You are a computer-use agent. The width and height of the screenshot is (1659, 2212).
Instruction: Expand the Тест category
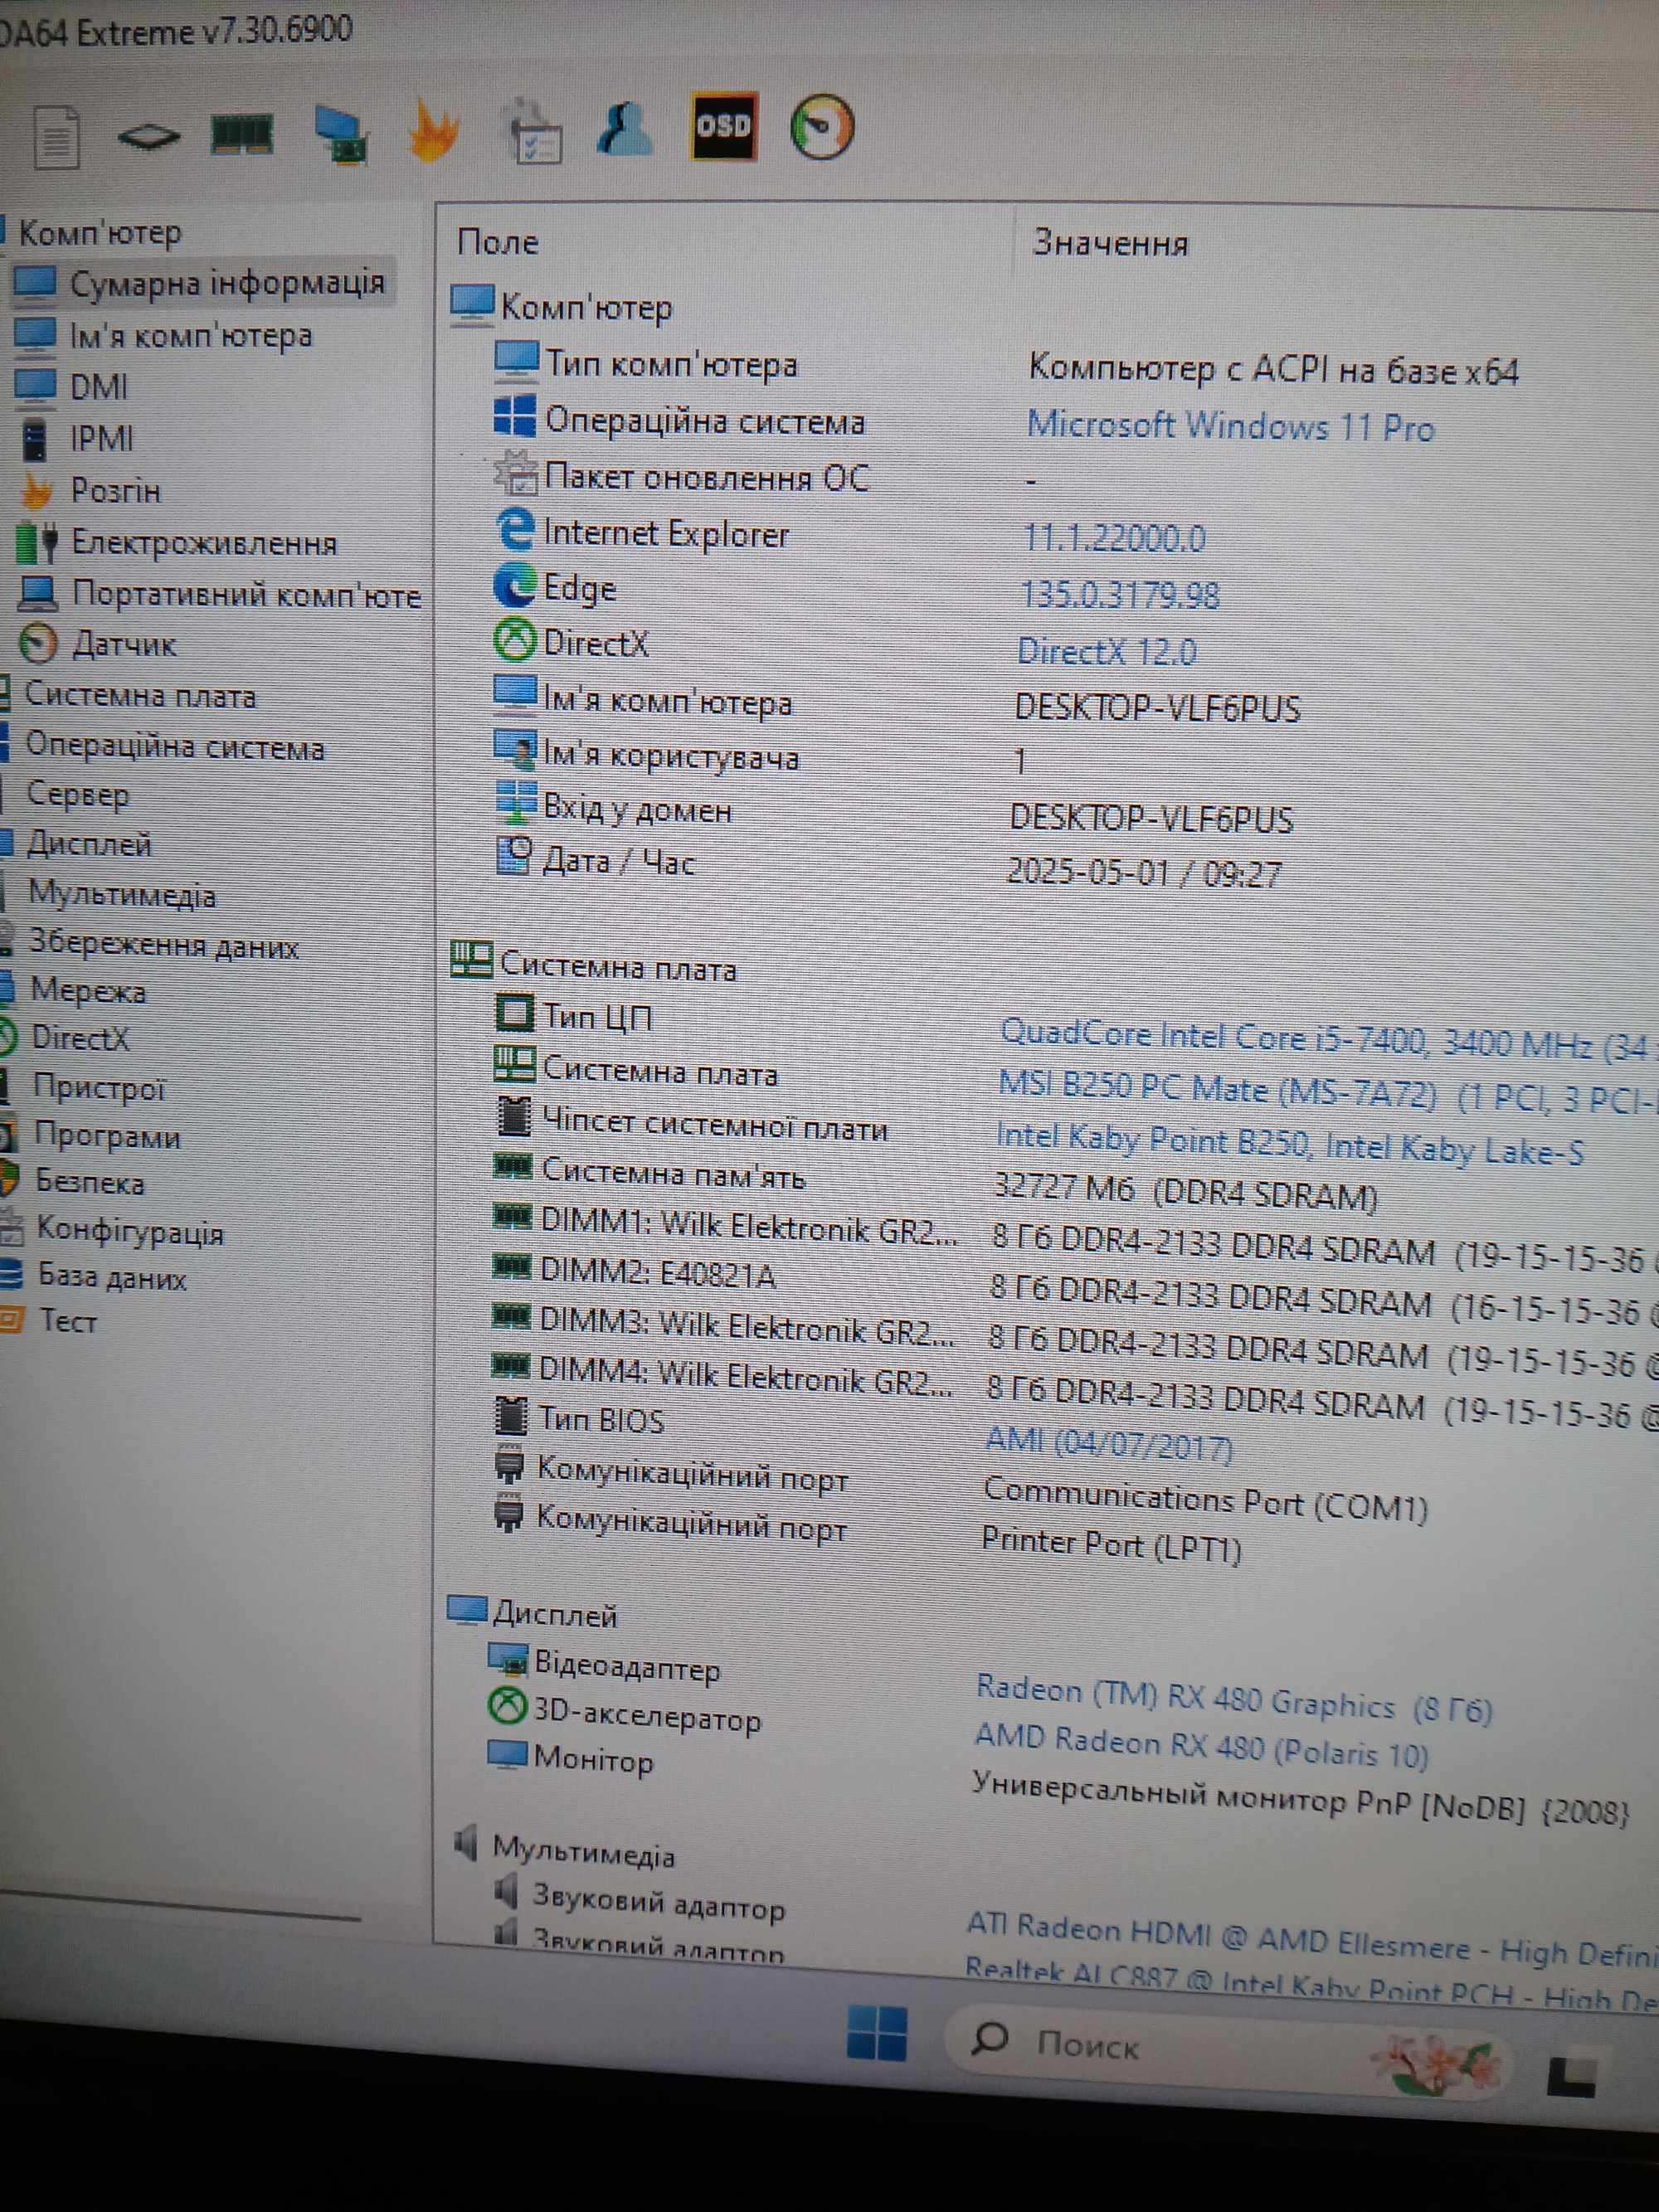point(68,1321)
